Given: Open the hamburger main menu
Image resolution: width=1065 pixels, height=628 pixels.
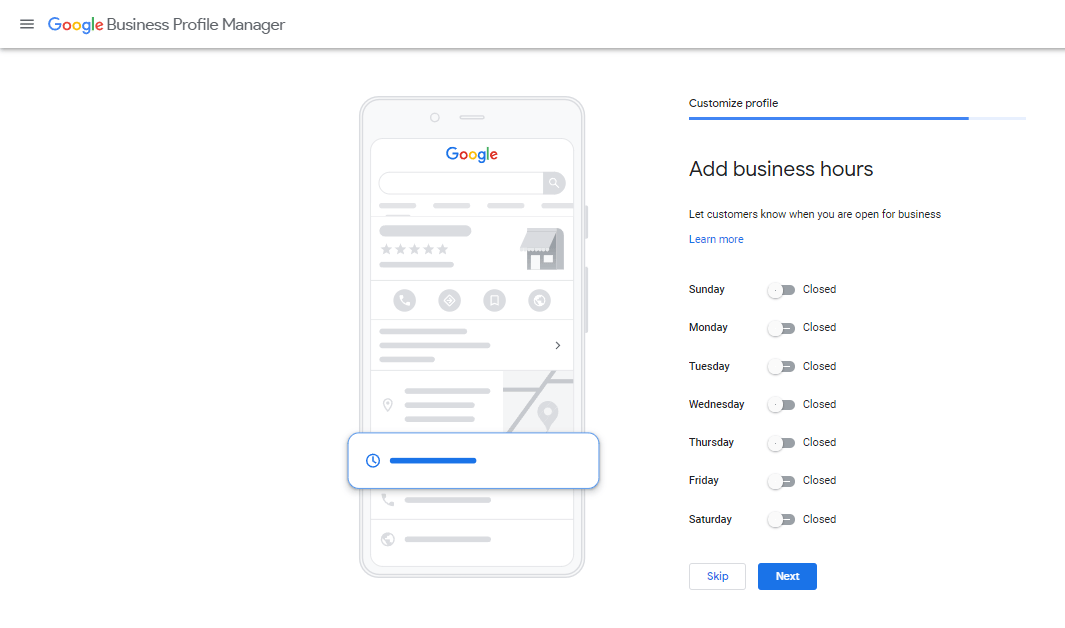Looking at the screenshot, I should [x=27, y=24].
